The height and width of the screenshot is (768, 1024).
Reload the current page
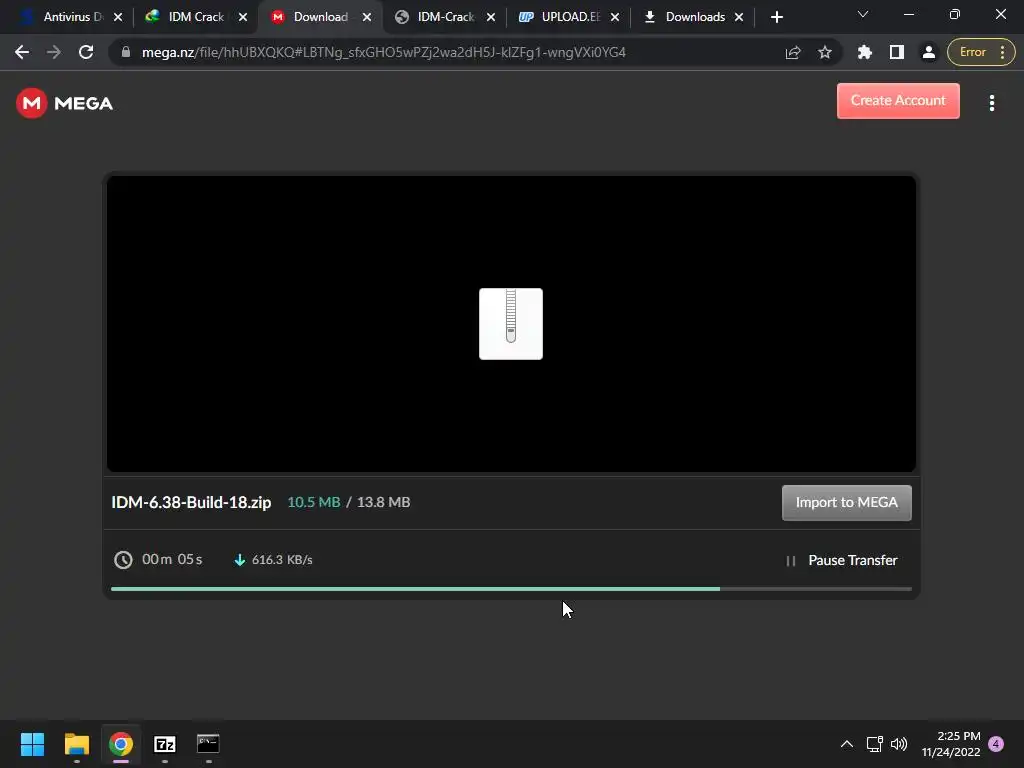(x=86, y=52)
